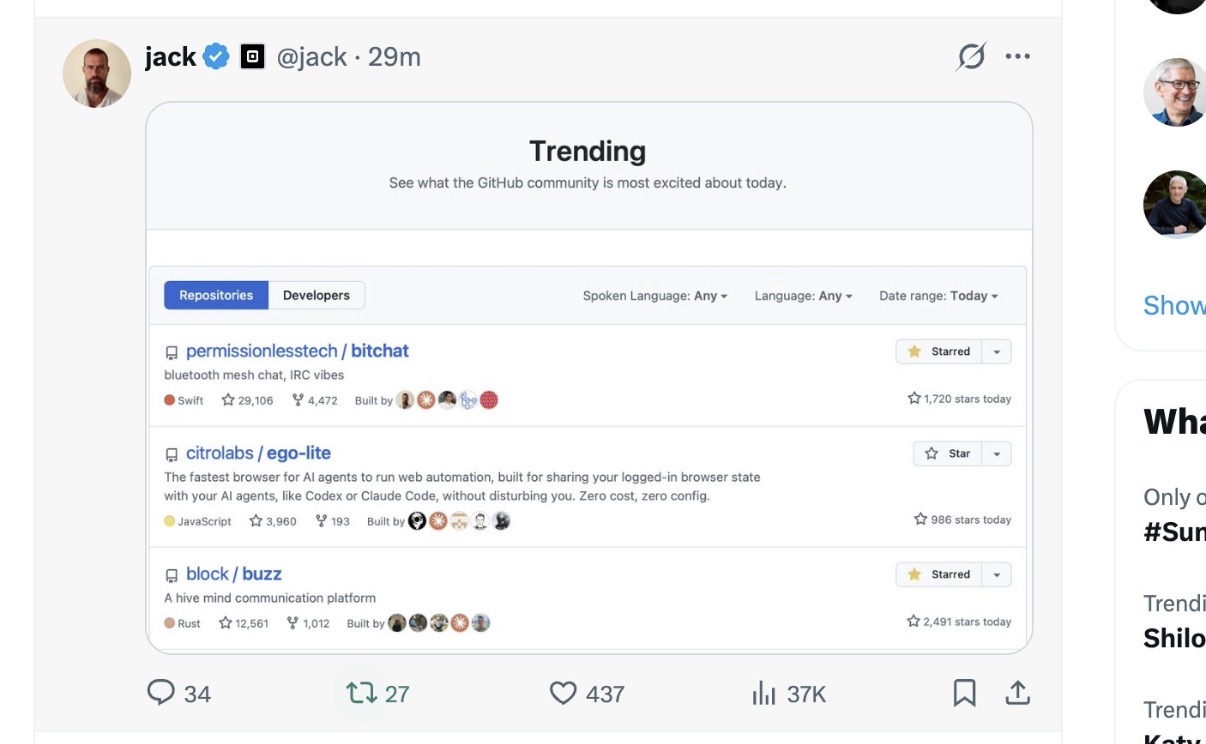This screenshot has width=1206, height=744.
Task: Star the citrolabs/ego-lite repository
Action: [947, 453]
